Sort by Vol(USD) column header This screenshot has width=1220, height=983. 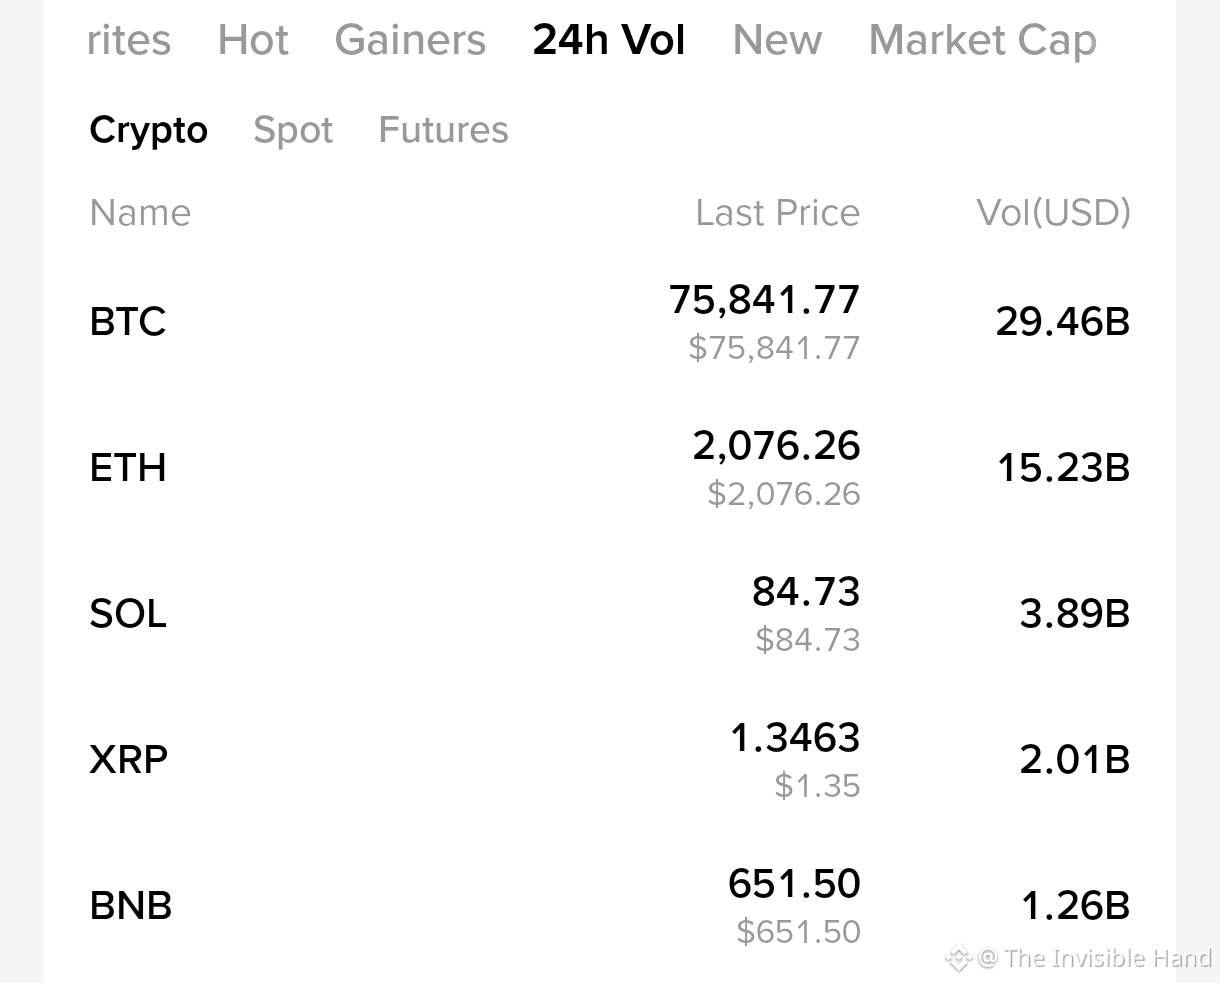point(1054,213)
